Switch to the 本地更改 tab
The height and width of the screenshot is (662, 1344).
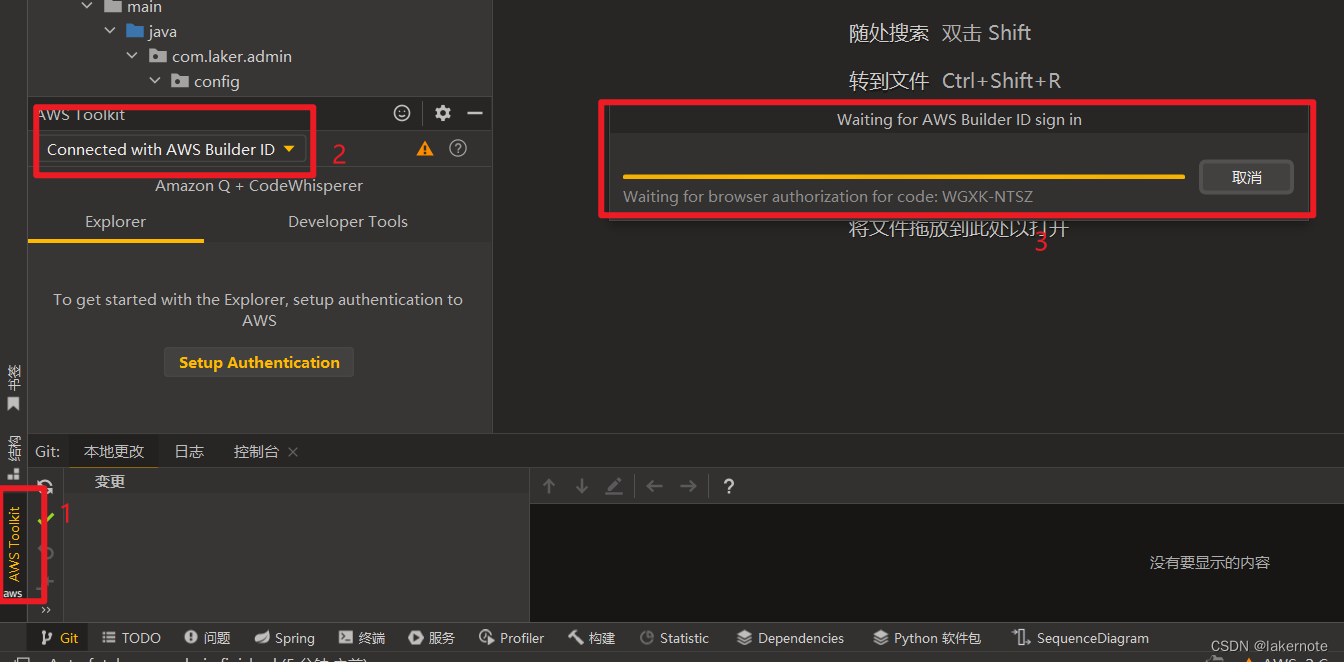click(114, 452)
